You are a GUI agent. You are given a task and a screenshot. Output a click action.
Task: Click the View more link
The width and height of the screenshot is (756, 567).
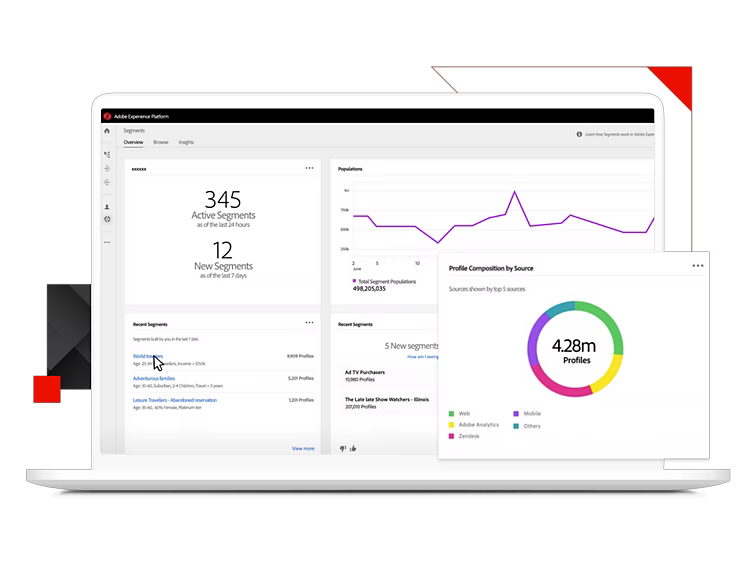[x=303, y=448]
